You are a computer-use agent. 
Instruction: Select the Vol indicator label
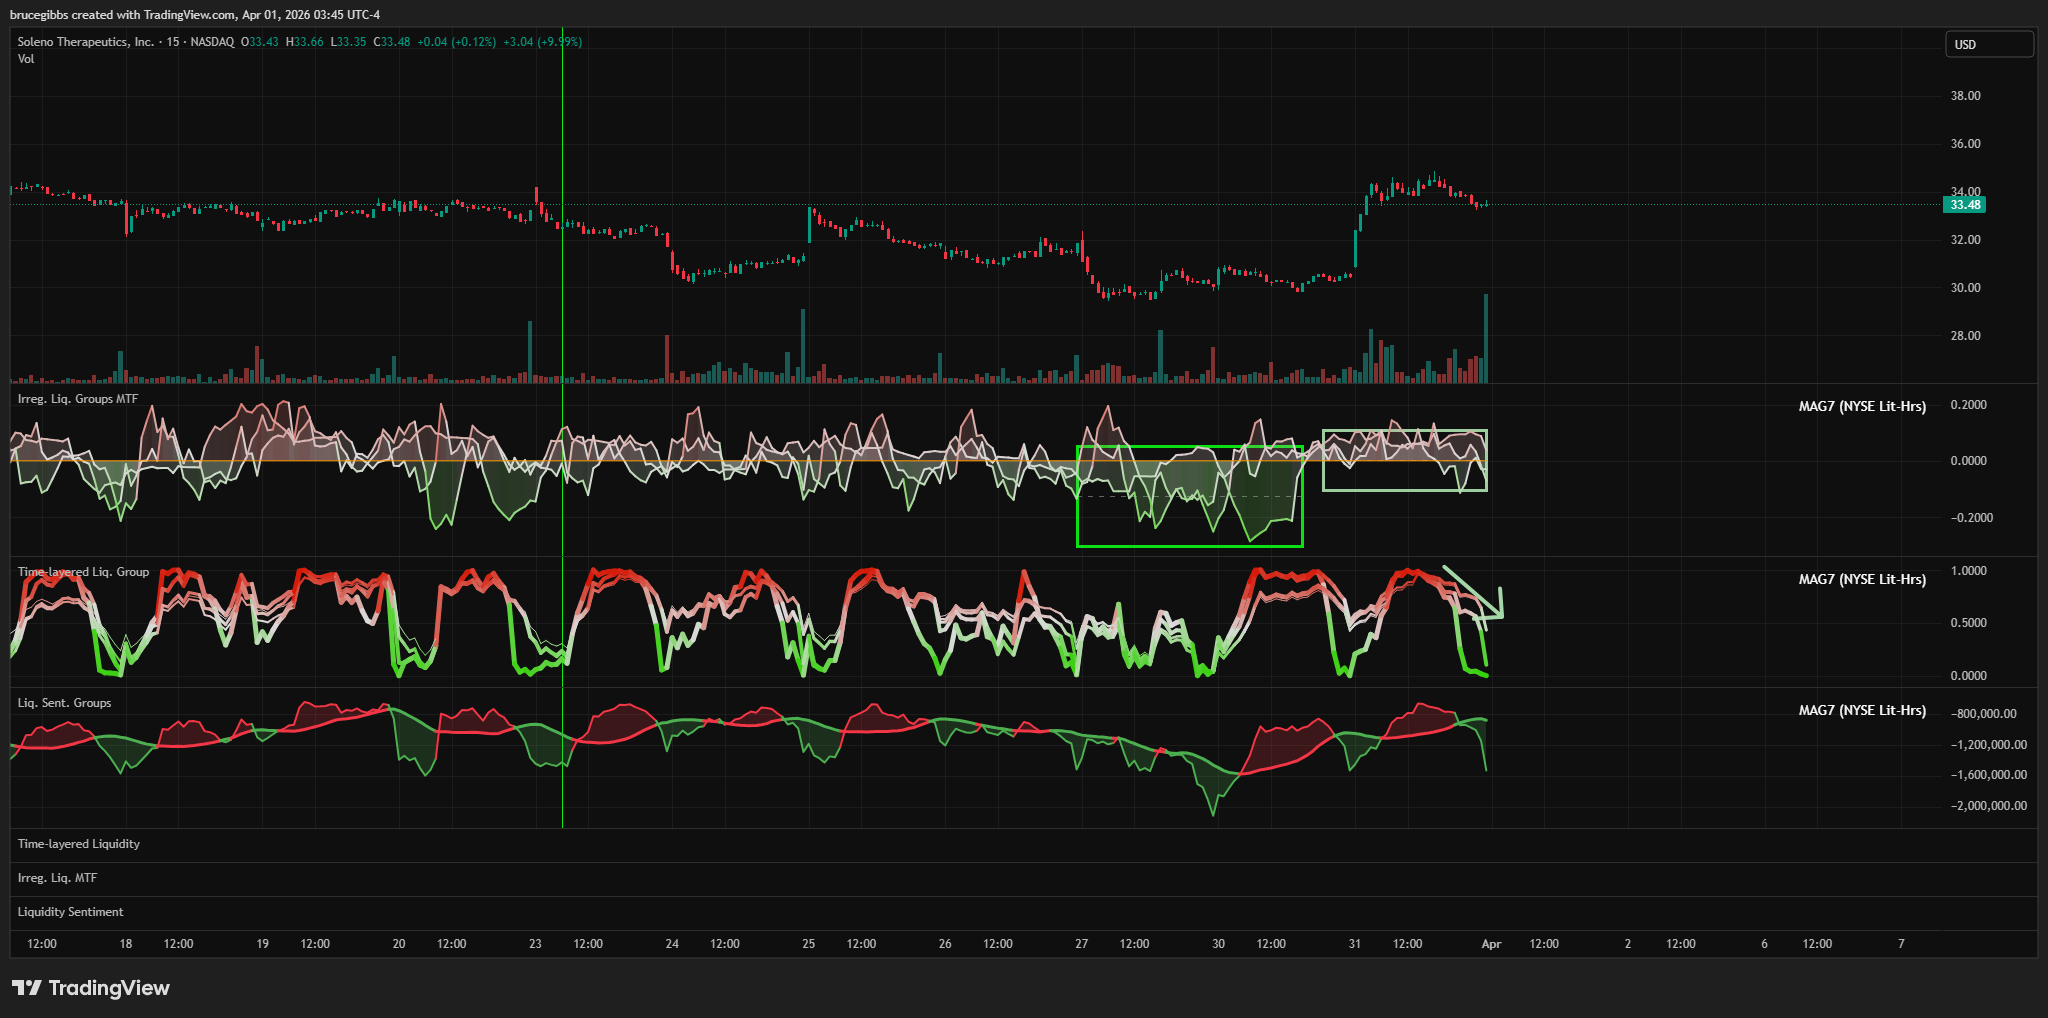click(x=26, y=59)
